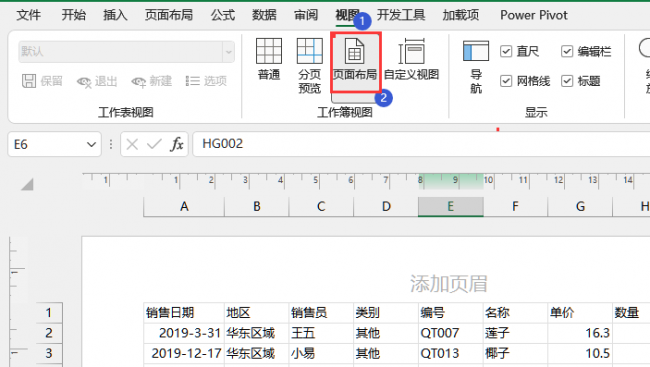Screen dimensions: 650x367
Task: Select column D header
Action: click(x=386, y=207)
